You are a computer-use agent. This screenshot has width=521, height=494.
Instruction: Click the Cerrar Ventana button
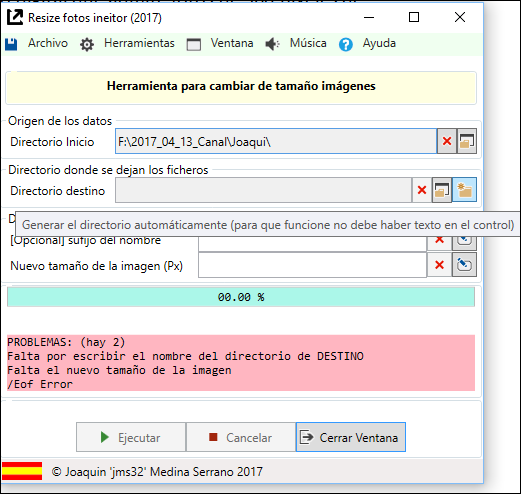point(351,437)
